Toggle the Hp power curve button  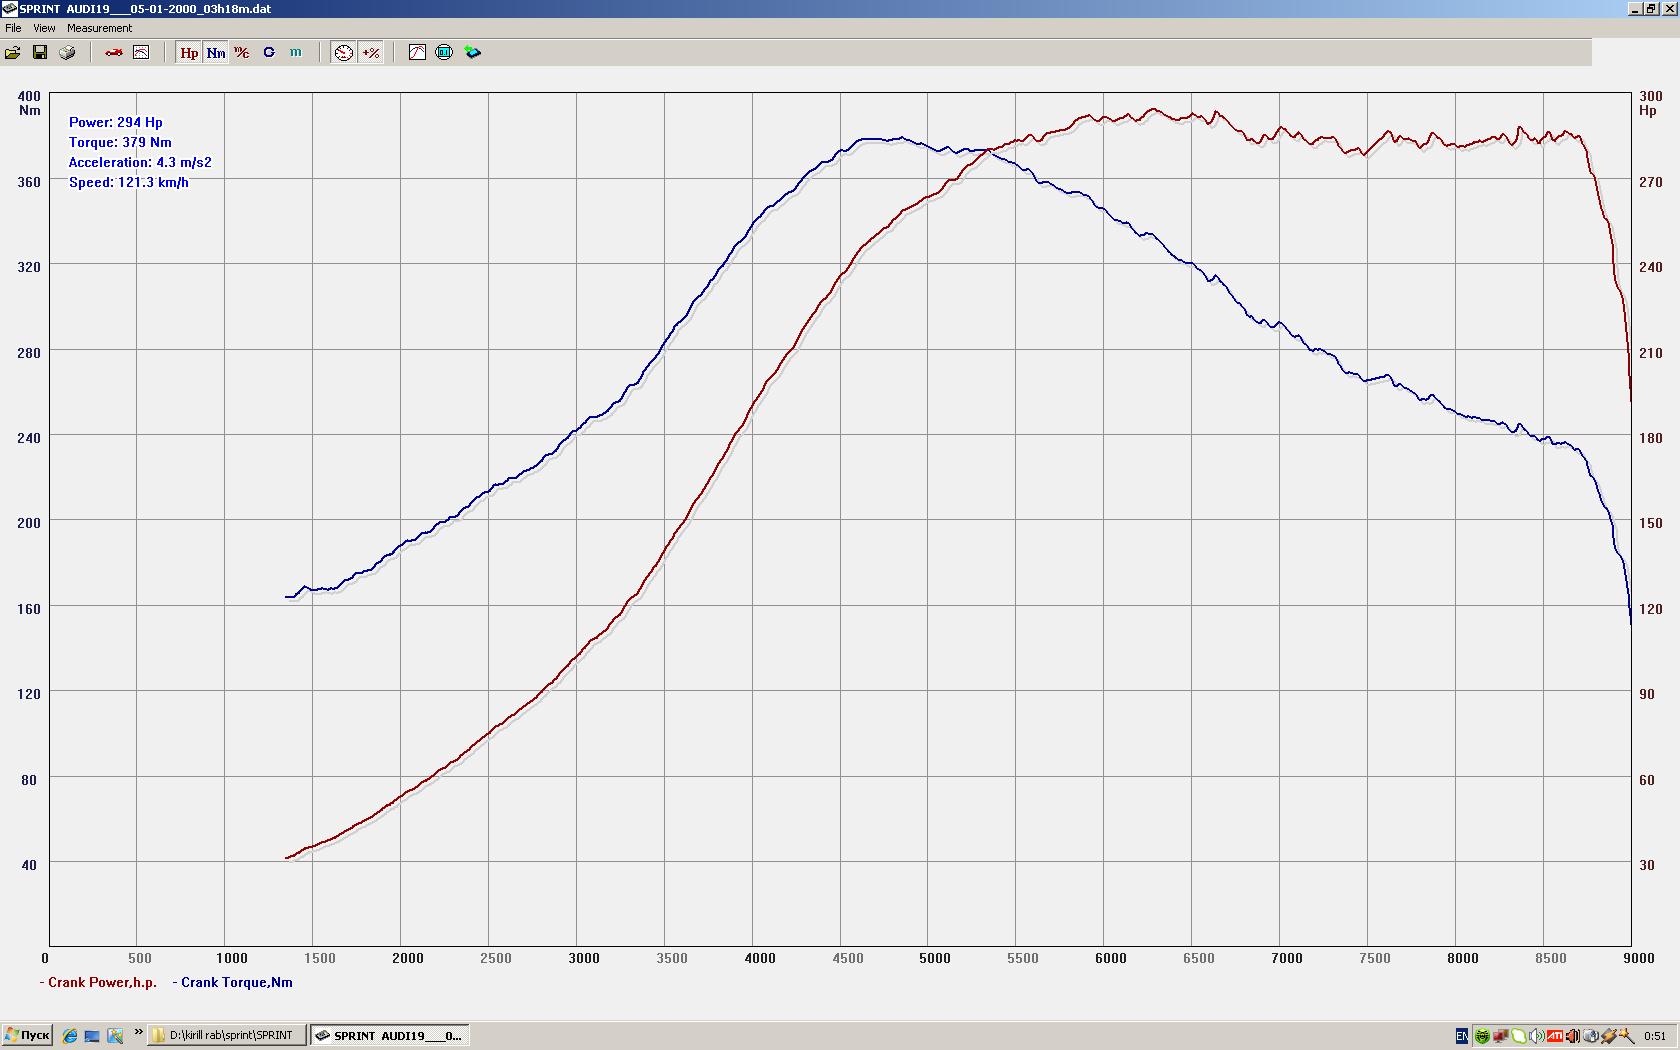click(189, 52)
